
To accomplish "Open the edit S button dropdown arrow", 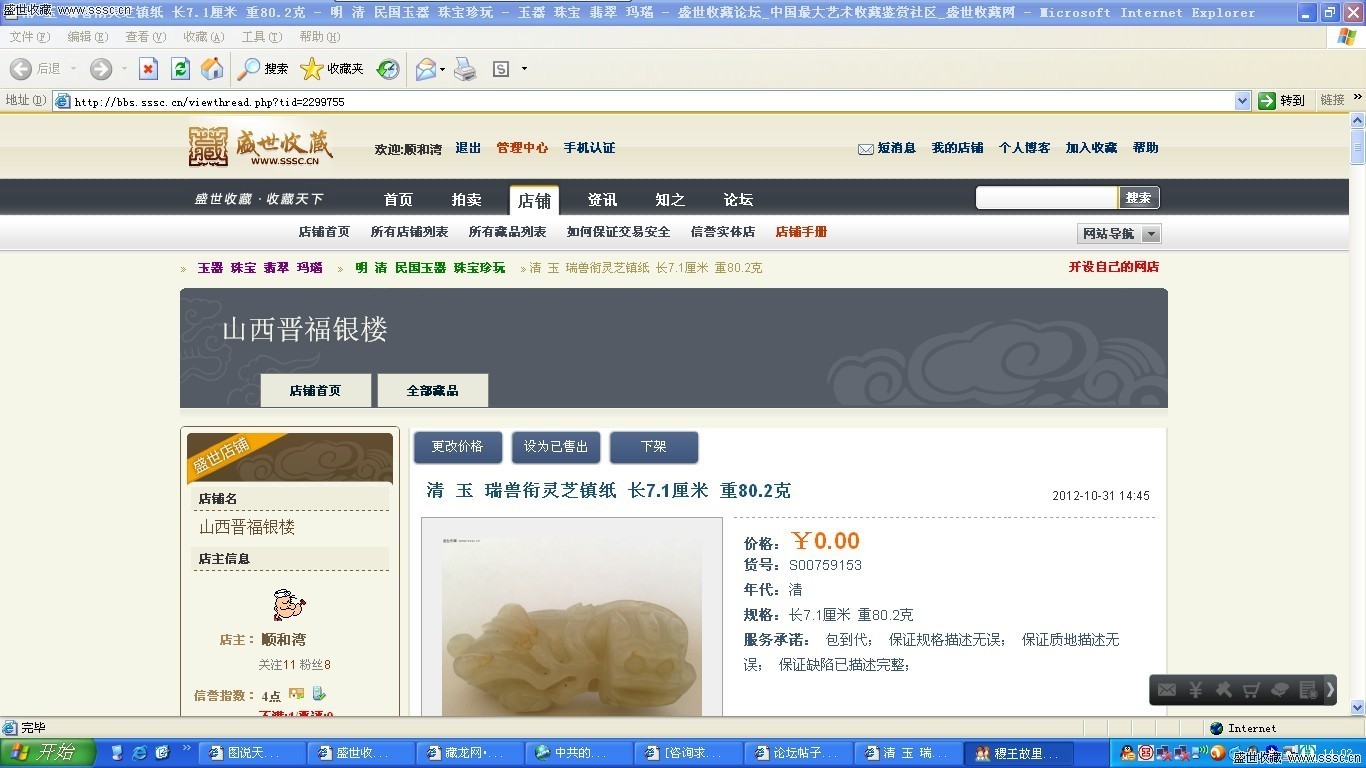I will tap(524, 69).
